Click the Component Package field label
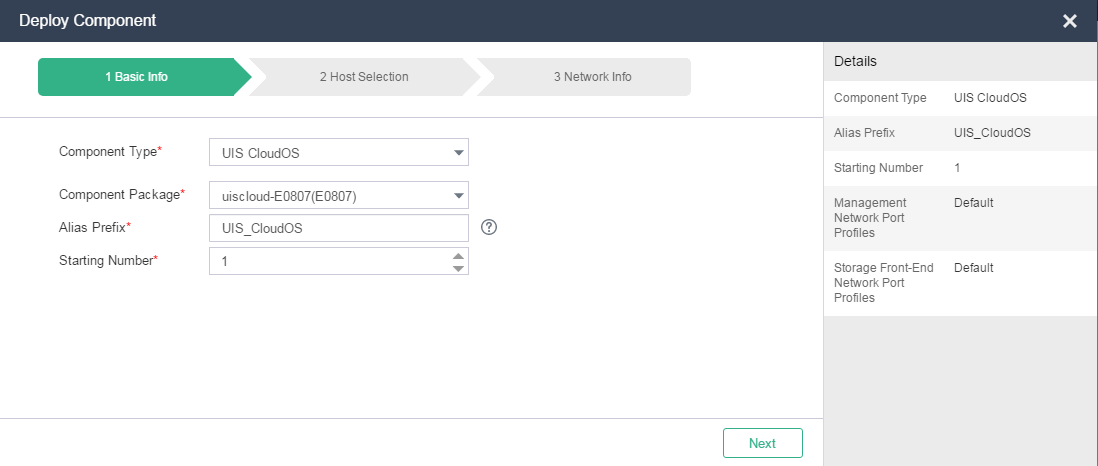 [121, 194]
